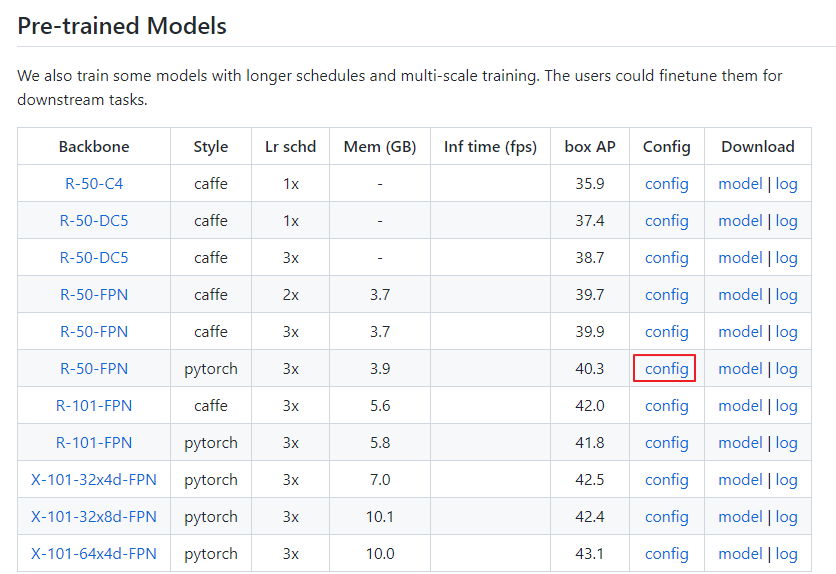836x574 pixels.
Task: Open config for R-50-FPN caffe 2x row
Action: 666,295
